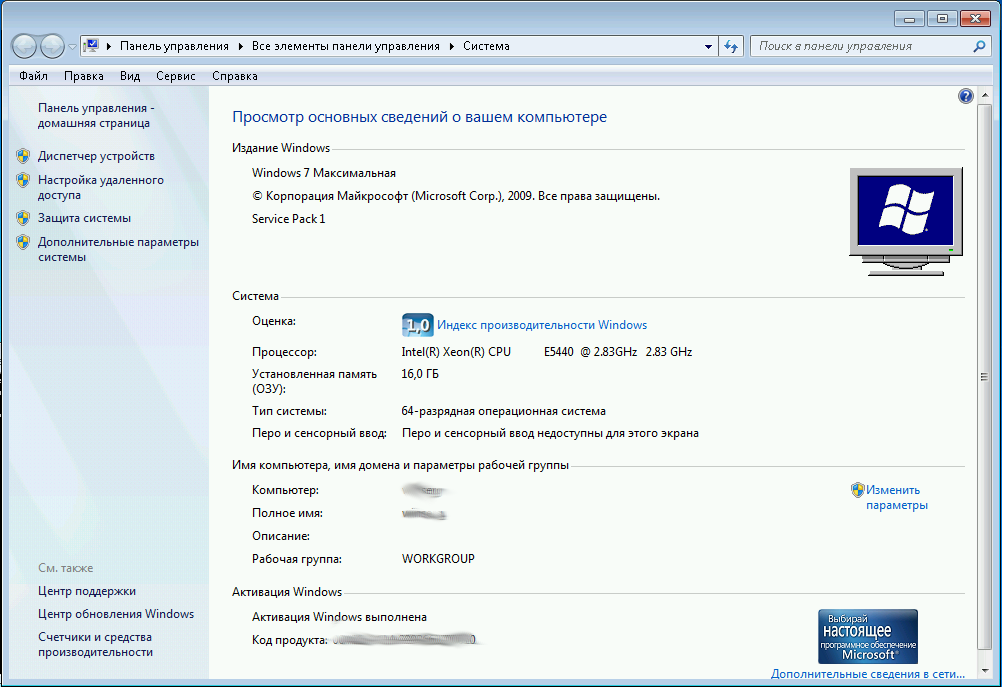1002x687 pixels.
Task: Click the Windows logo monitor image
Action: (x=906, y=221)
